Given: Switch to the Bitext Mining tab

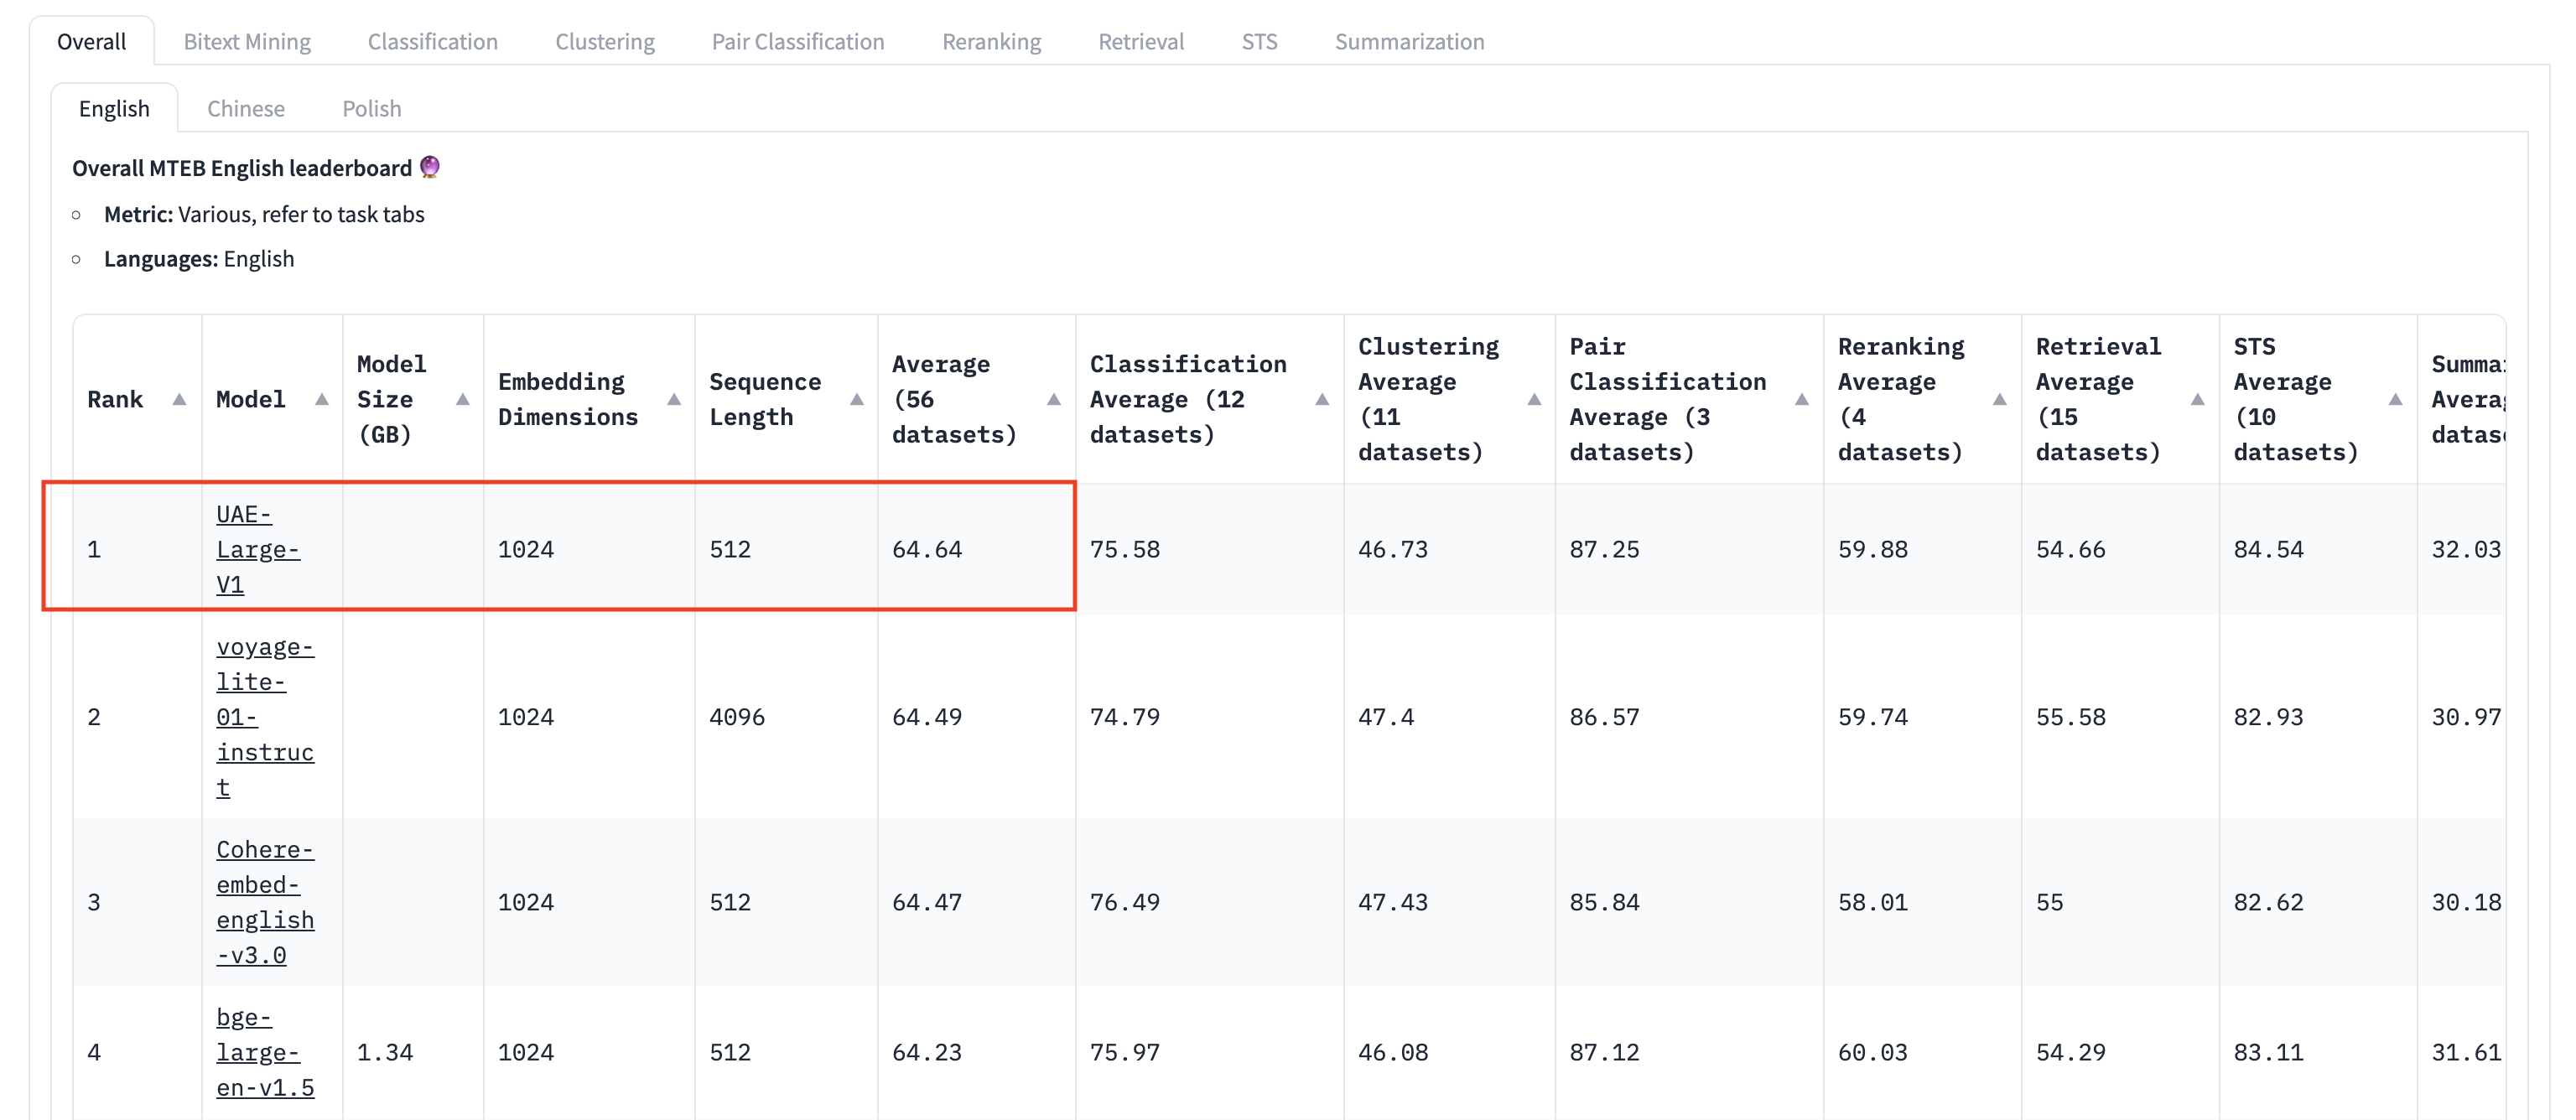Looking at the screenshot, I should [247, 42].
